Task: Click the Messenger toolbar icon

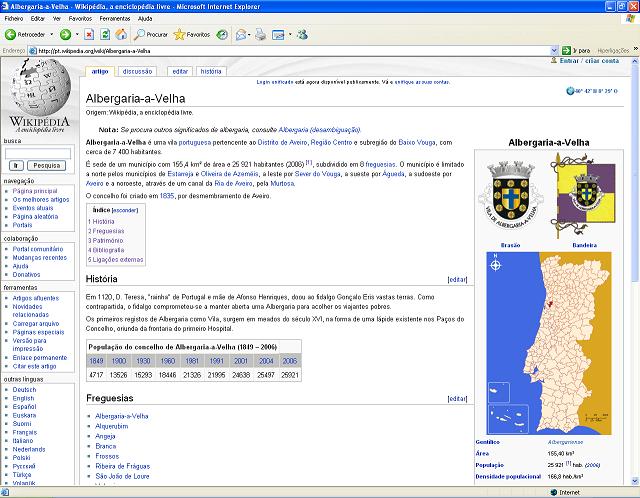Action: (302, 35)
